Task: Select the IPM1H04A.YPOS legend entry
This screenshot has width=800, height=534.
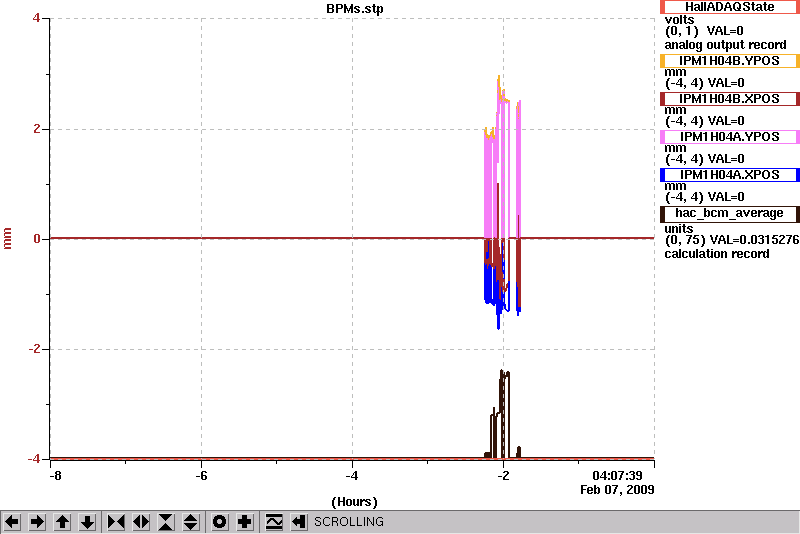Action: point(730,137)
